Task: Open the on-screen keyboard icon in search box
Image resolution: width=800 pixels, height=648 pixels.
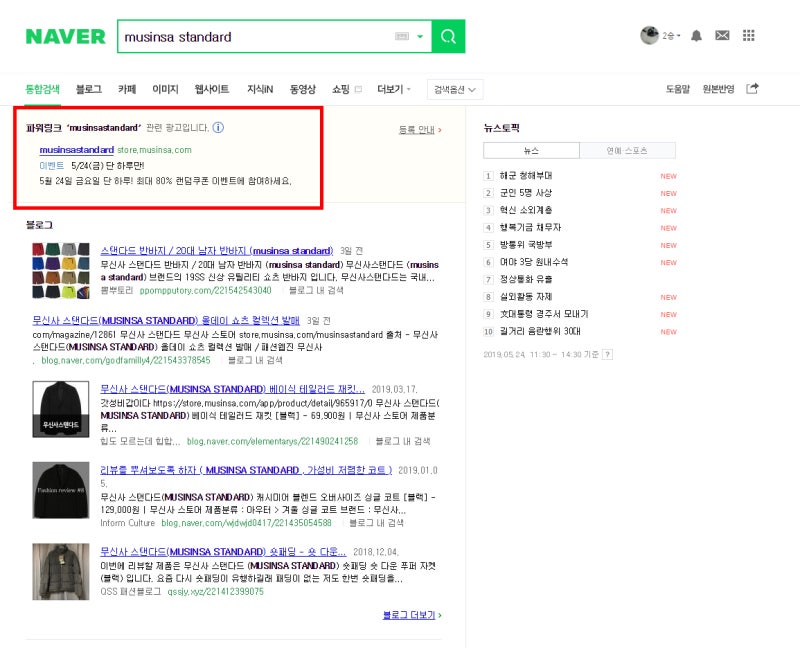Action: click(402, 36)
